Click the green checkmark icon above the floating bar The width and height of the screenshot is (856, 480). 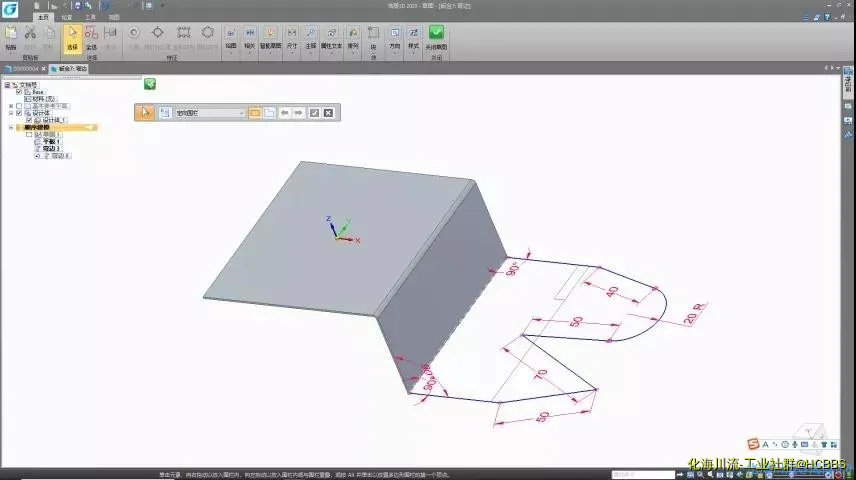tap(150, 84)
